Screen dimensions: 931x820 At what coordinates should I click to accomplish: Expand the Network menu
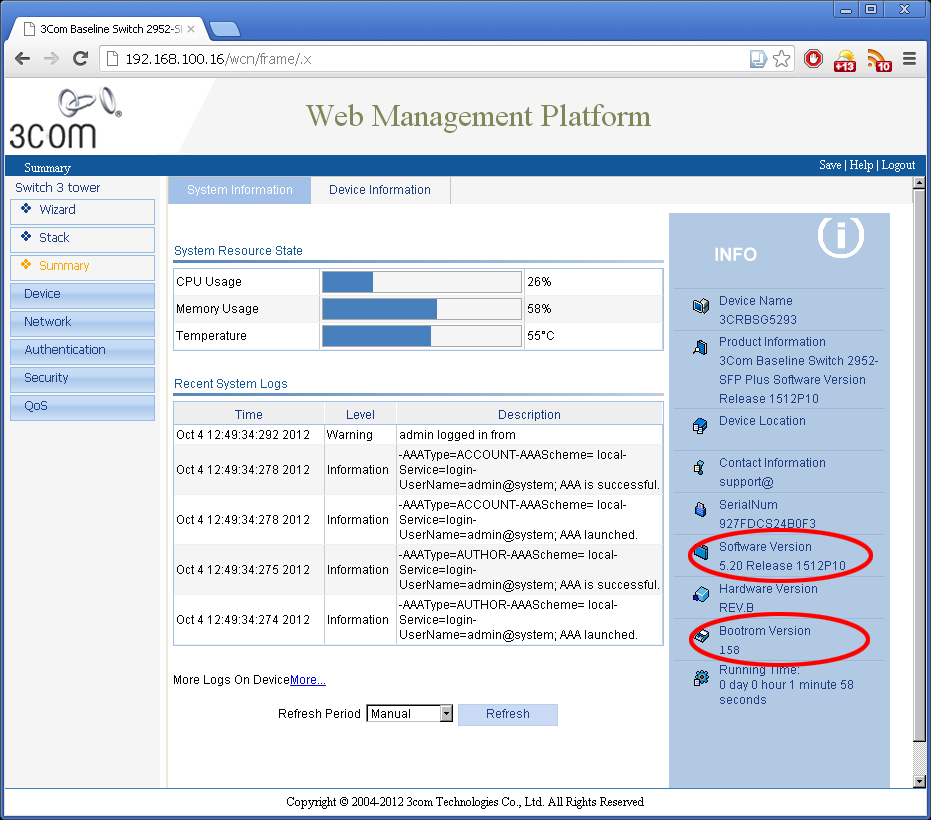point(83,323)
